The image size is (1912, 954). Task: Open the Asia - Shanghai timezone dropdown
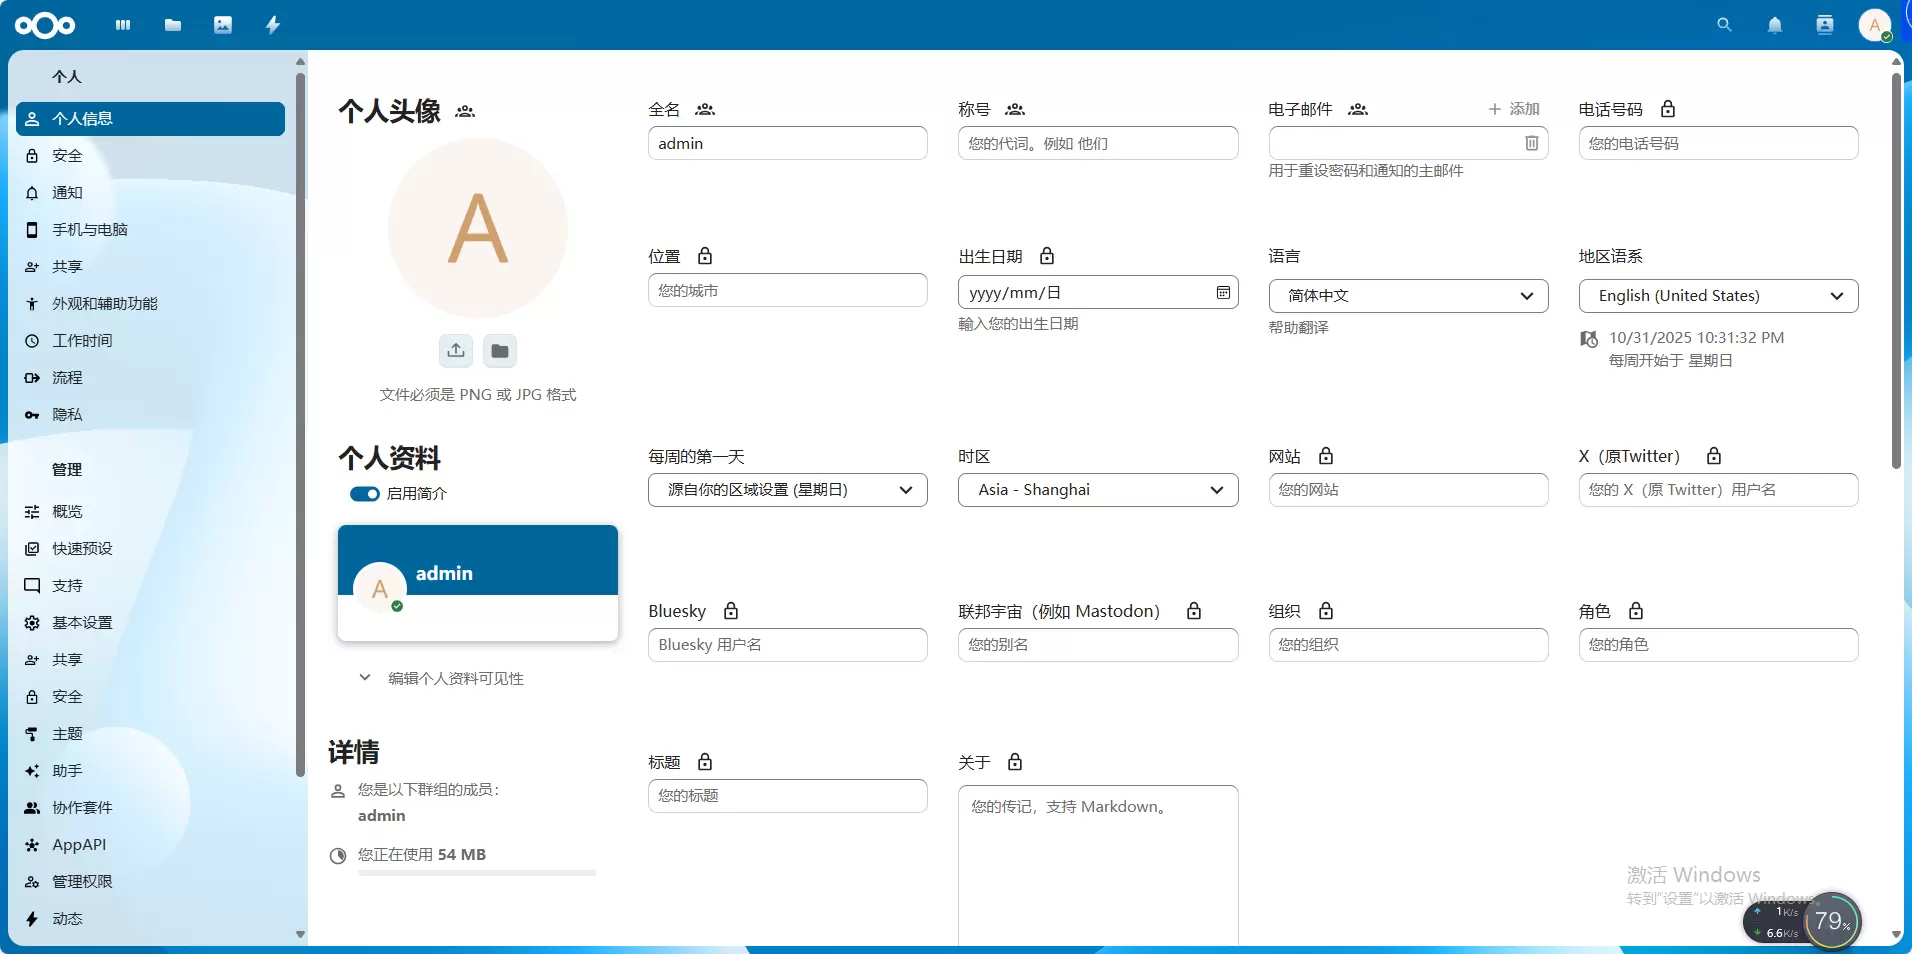[1097, 490]
